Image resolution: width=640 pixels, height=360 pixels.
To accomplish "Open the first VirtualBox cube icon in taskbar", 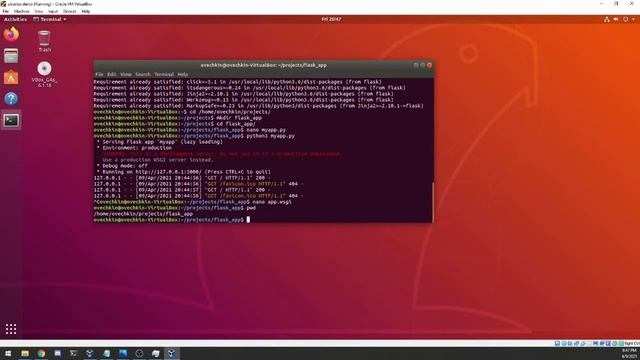I will 90,353.
